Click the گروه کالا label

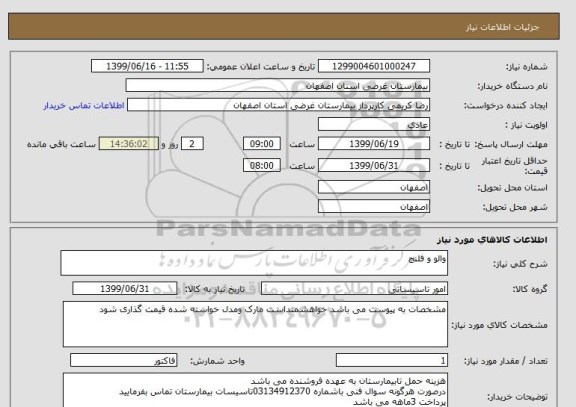pos(530,289)
